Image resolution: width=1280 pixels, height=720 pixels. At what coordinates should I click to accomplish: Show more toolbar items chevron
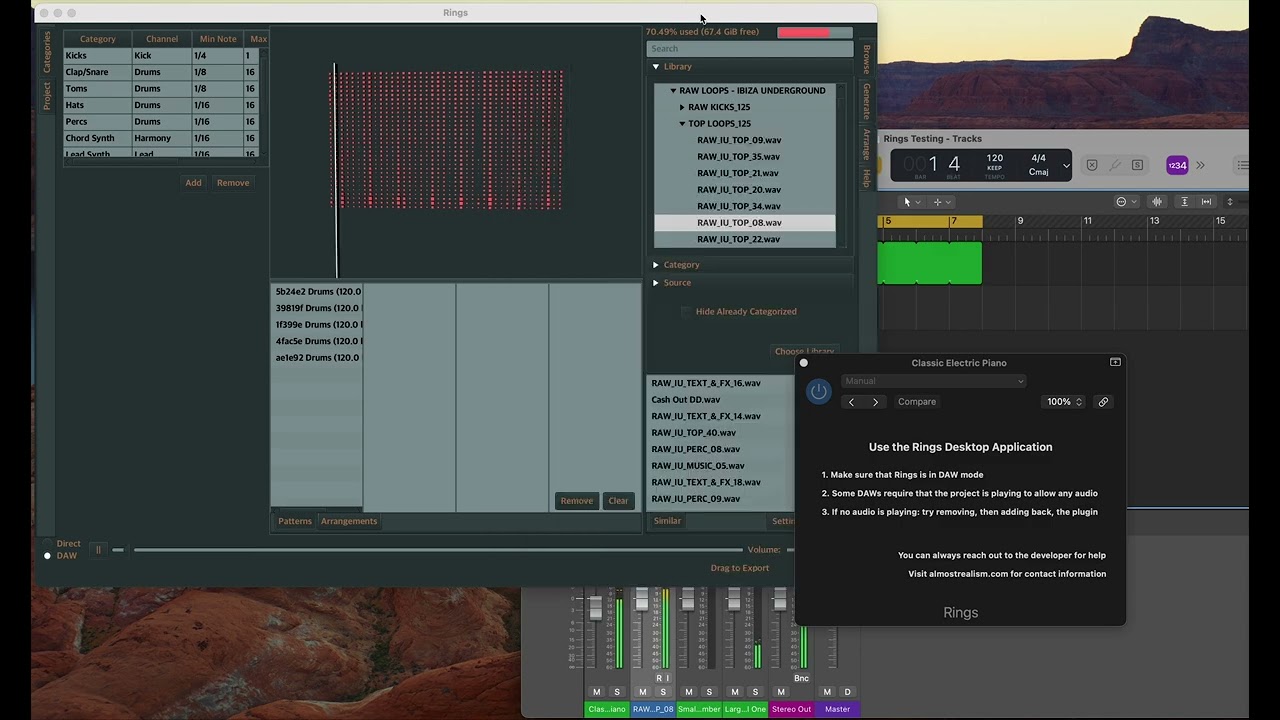point(1200,166)
